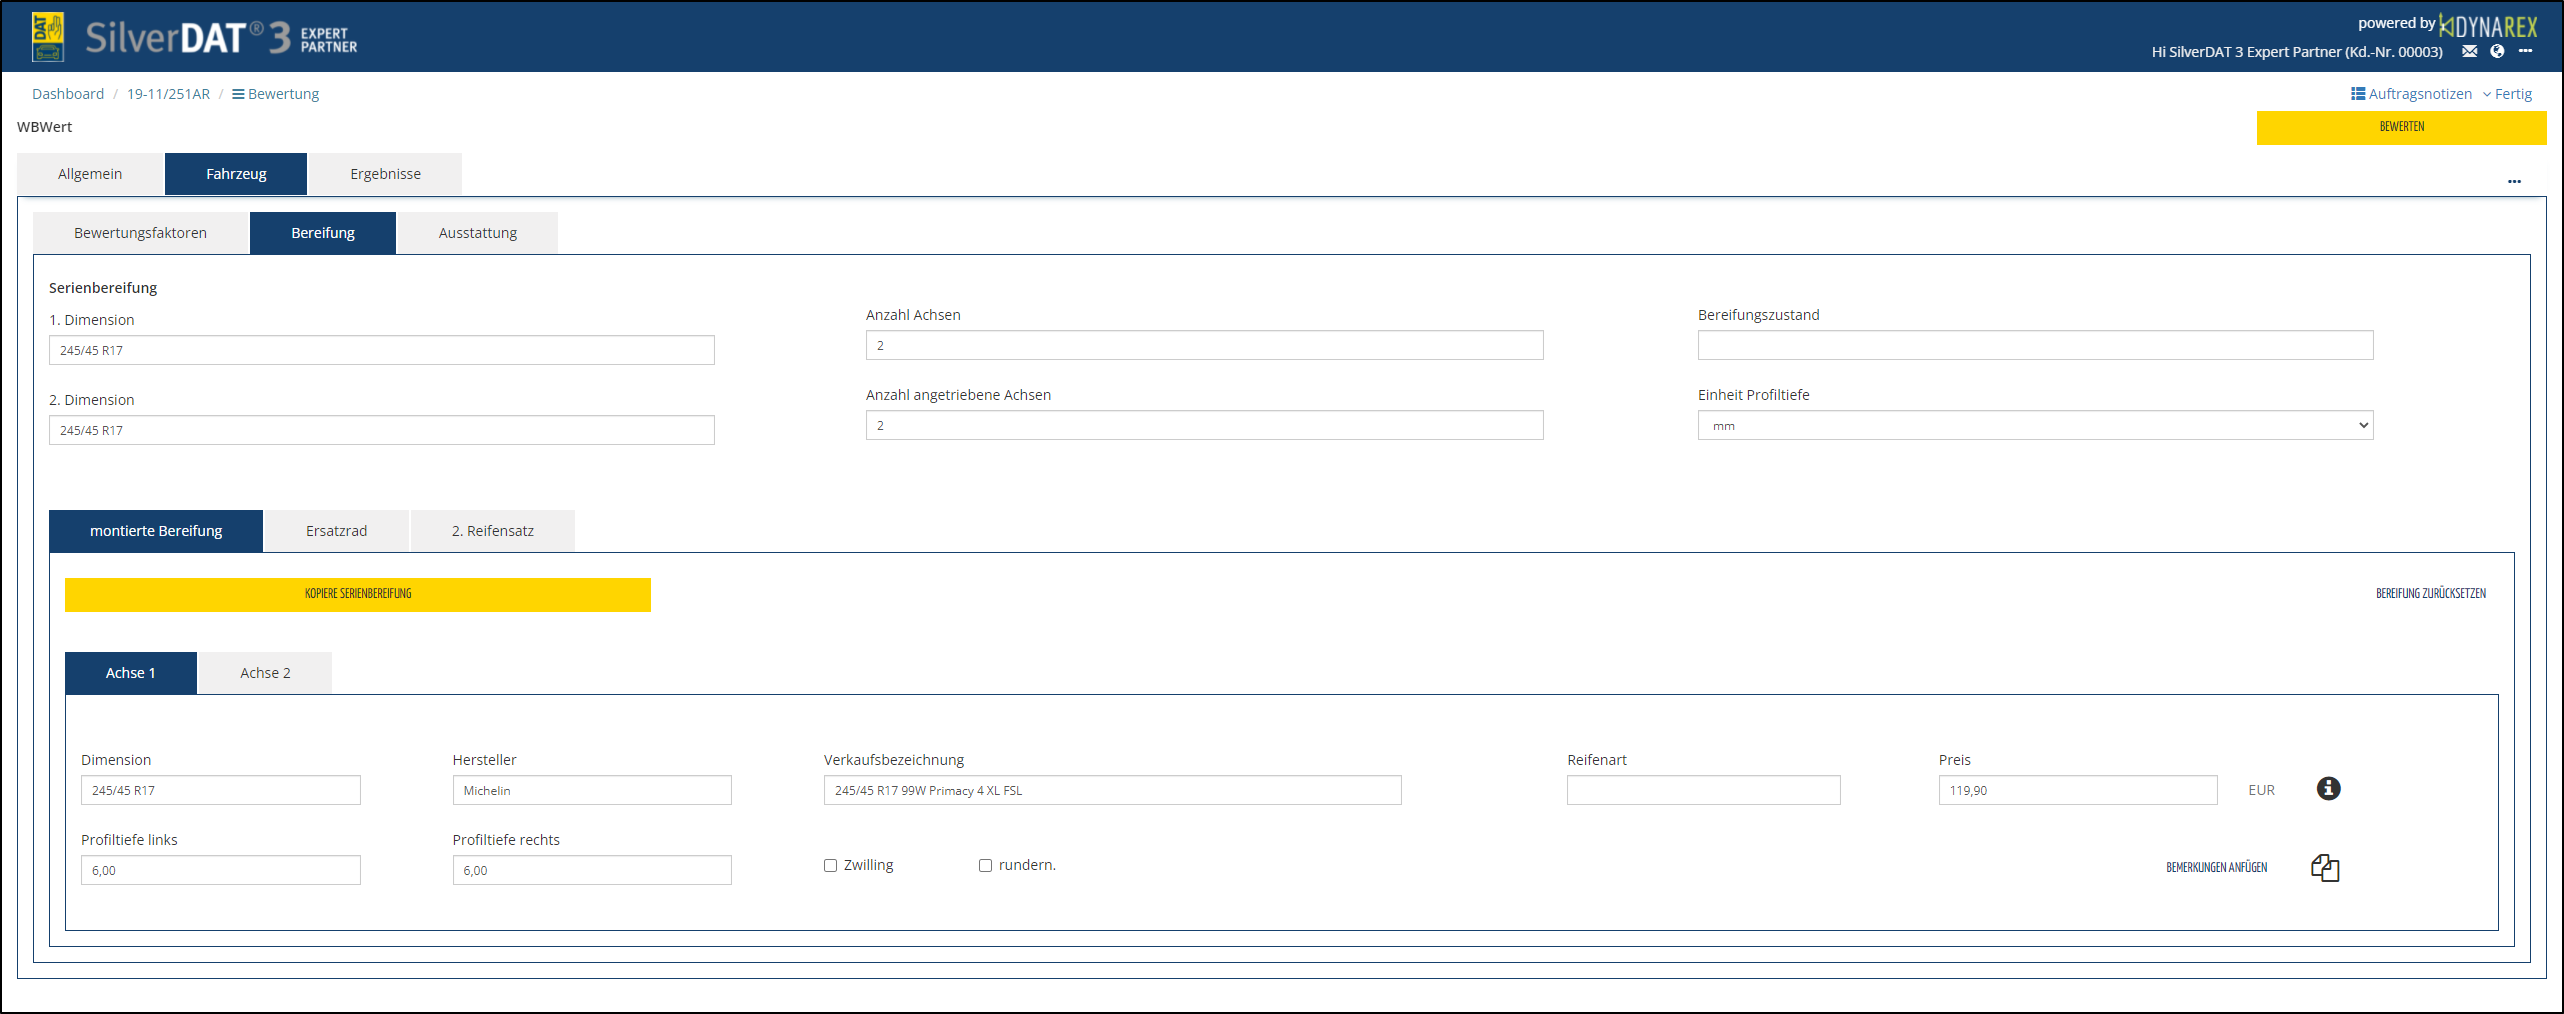Viewport: 2564px width, 1014px height.
Task: Open the header three-dot menu
Action: pyautogui.click(x=2525, y=51)
